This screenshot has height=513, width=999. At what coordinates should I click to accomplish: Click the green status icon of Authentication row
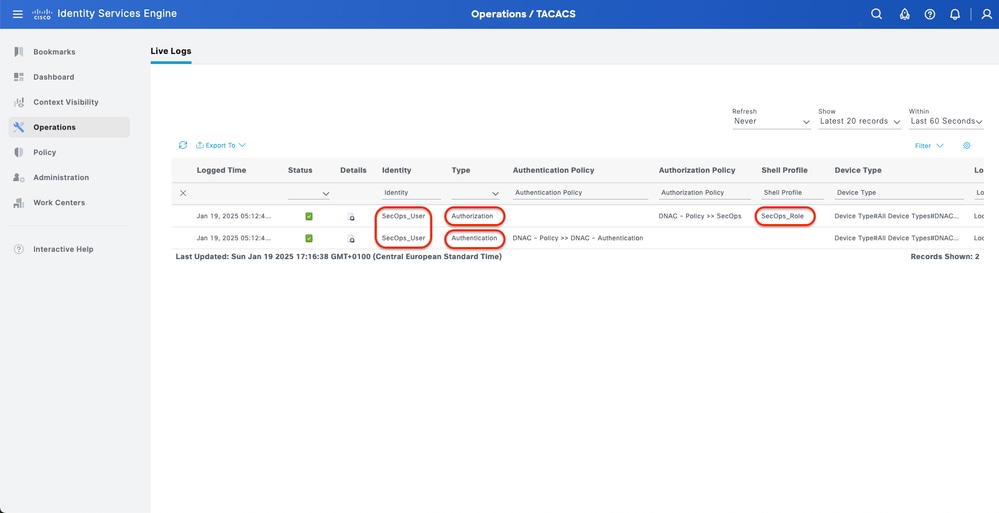coord(309,238)
